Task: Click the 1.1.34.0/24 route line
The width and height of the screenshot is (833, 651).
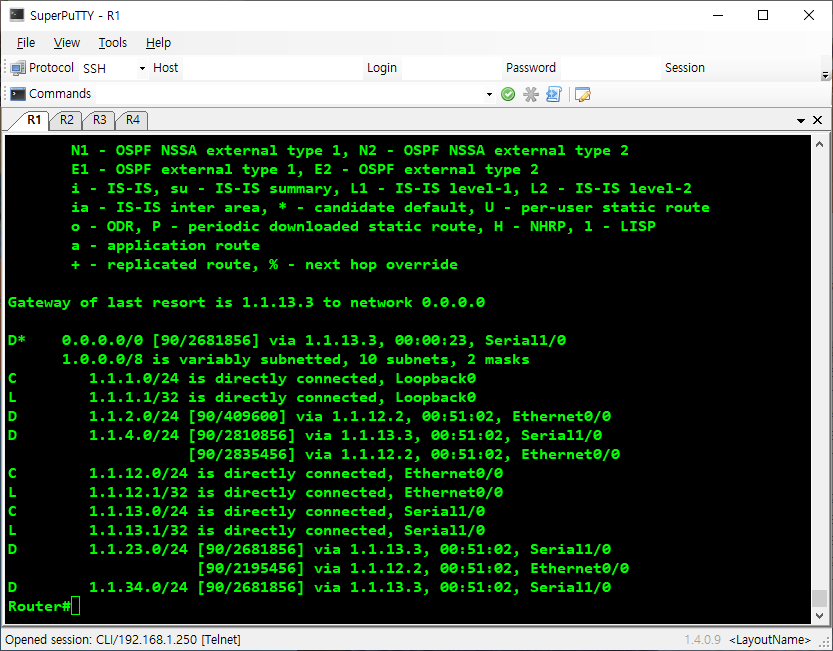Action: click(x=309, y=587)
